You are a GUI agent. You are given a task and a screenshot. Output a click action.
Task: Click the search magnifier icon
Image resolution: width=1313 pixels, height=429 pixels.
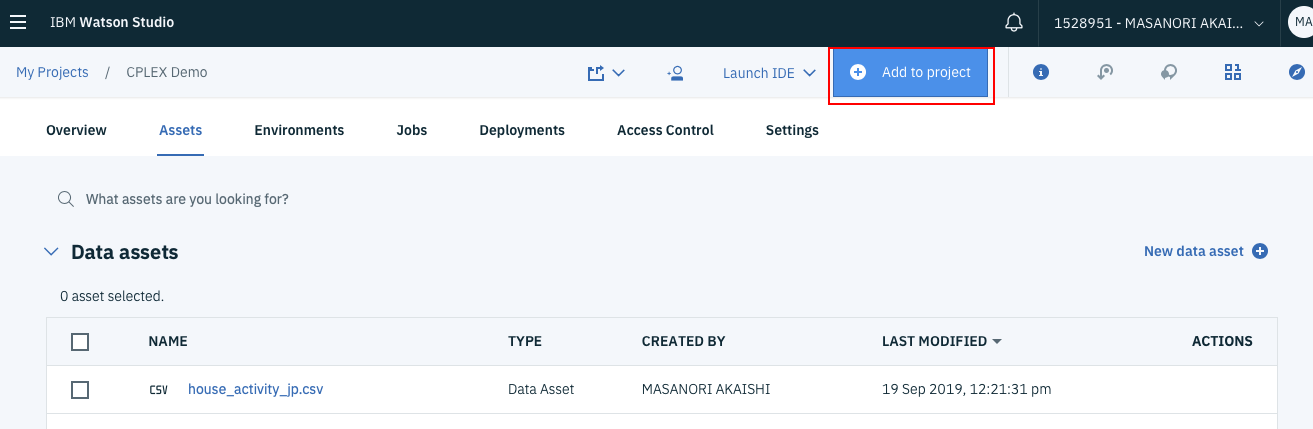(x=66, y=199)
